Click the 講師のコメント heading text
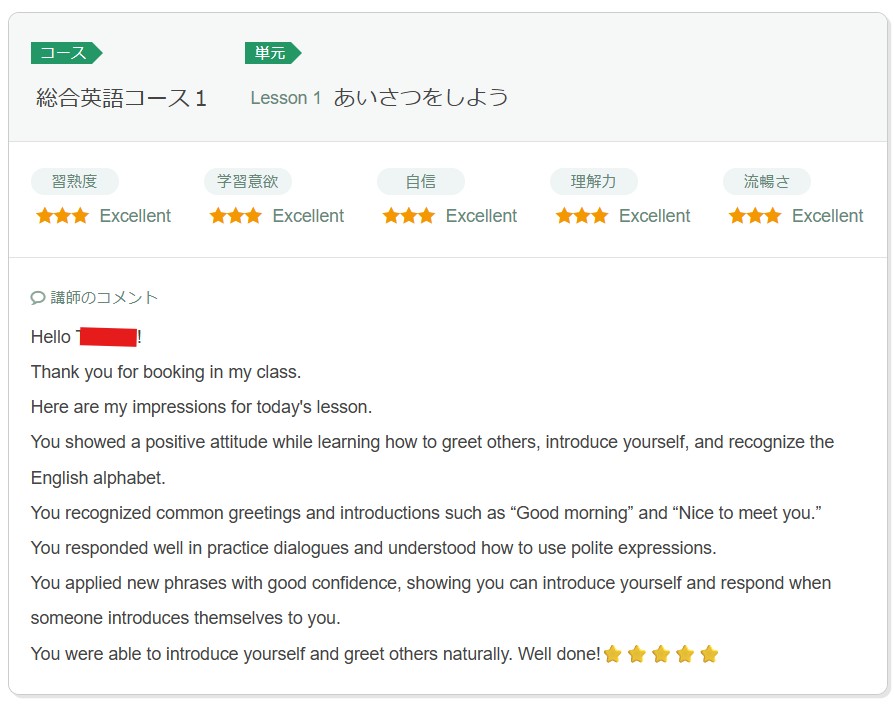 pos(104,298)
